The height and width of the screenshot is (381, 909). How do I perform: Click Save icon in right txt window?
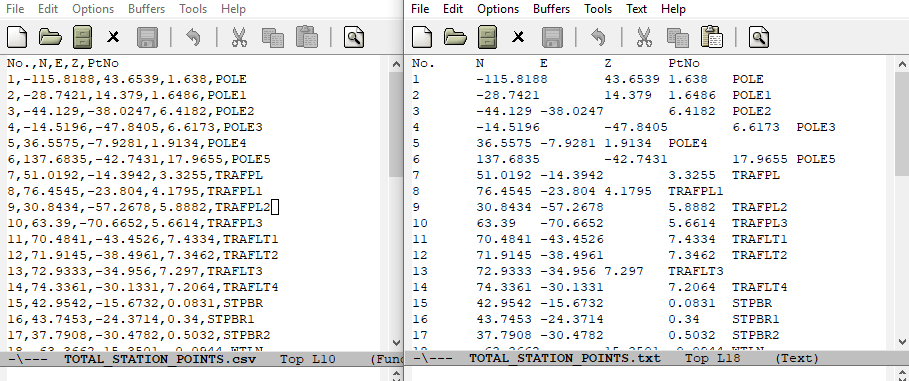point(552,37)
